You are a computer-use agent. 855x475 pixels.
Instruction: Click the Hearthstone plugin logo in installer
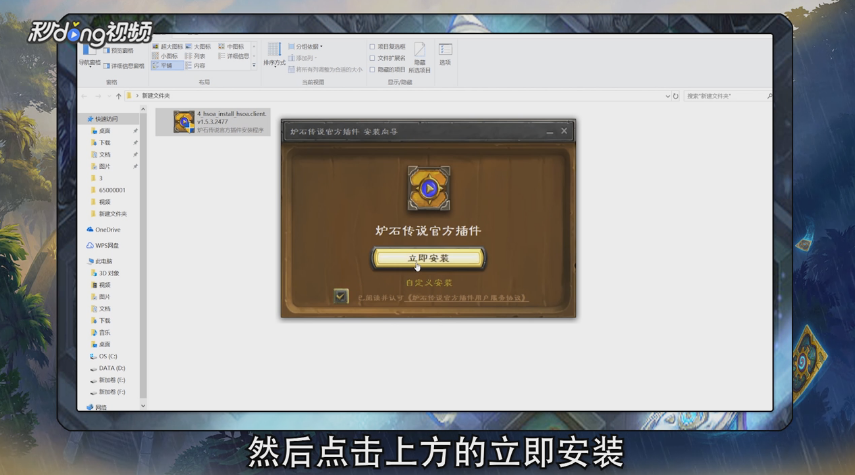click(x=429, y=189)
